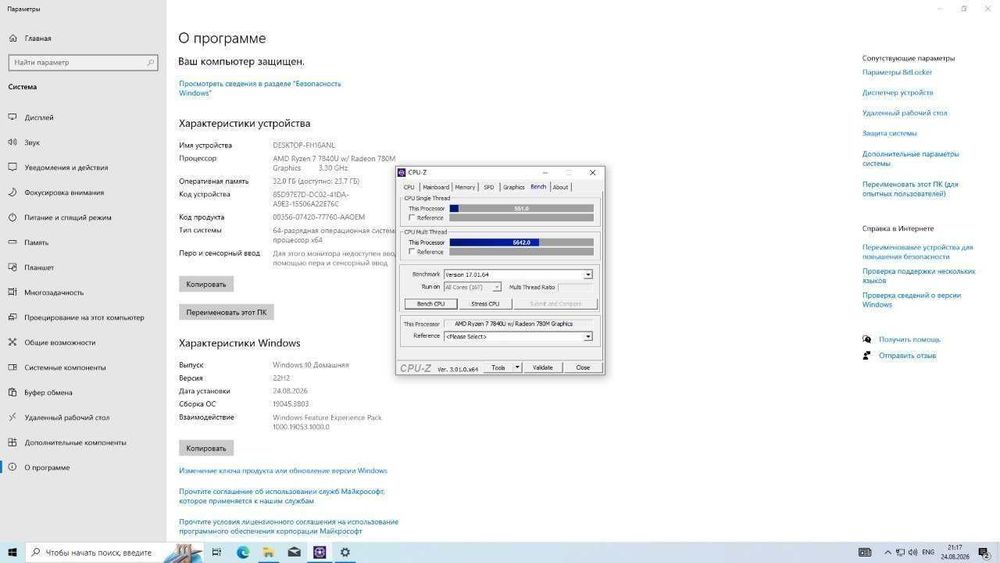1000x563 pixels.
Task: Open the Tools dropdown arrow in CPU-Z
Action: pyautogui.click(x=517, y=367)
